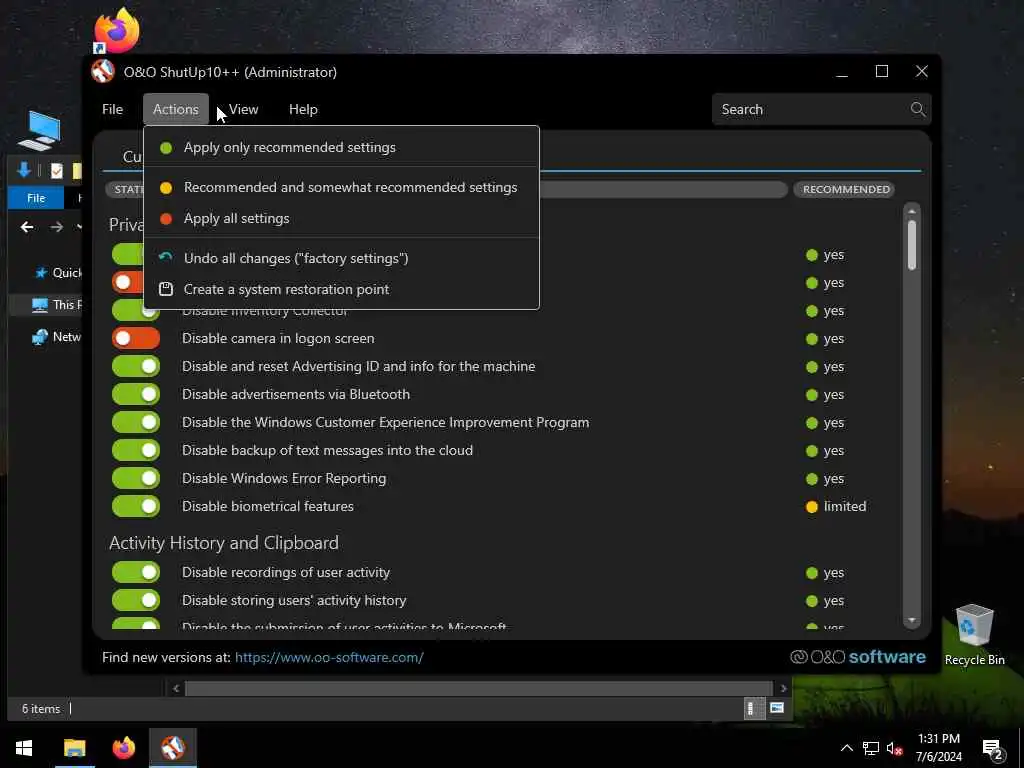The image size is (1024, 768).
Task: Click Explorer quick access toolbar down-arrow icon
Action: (24, 170)
